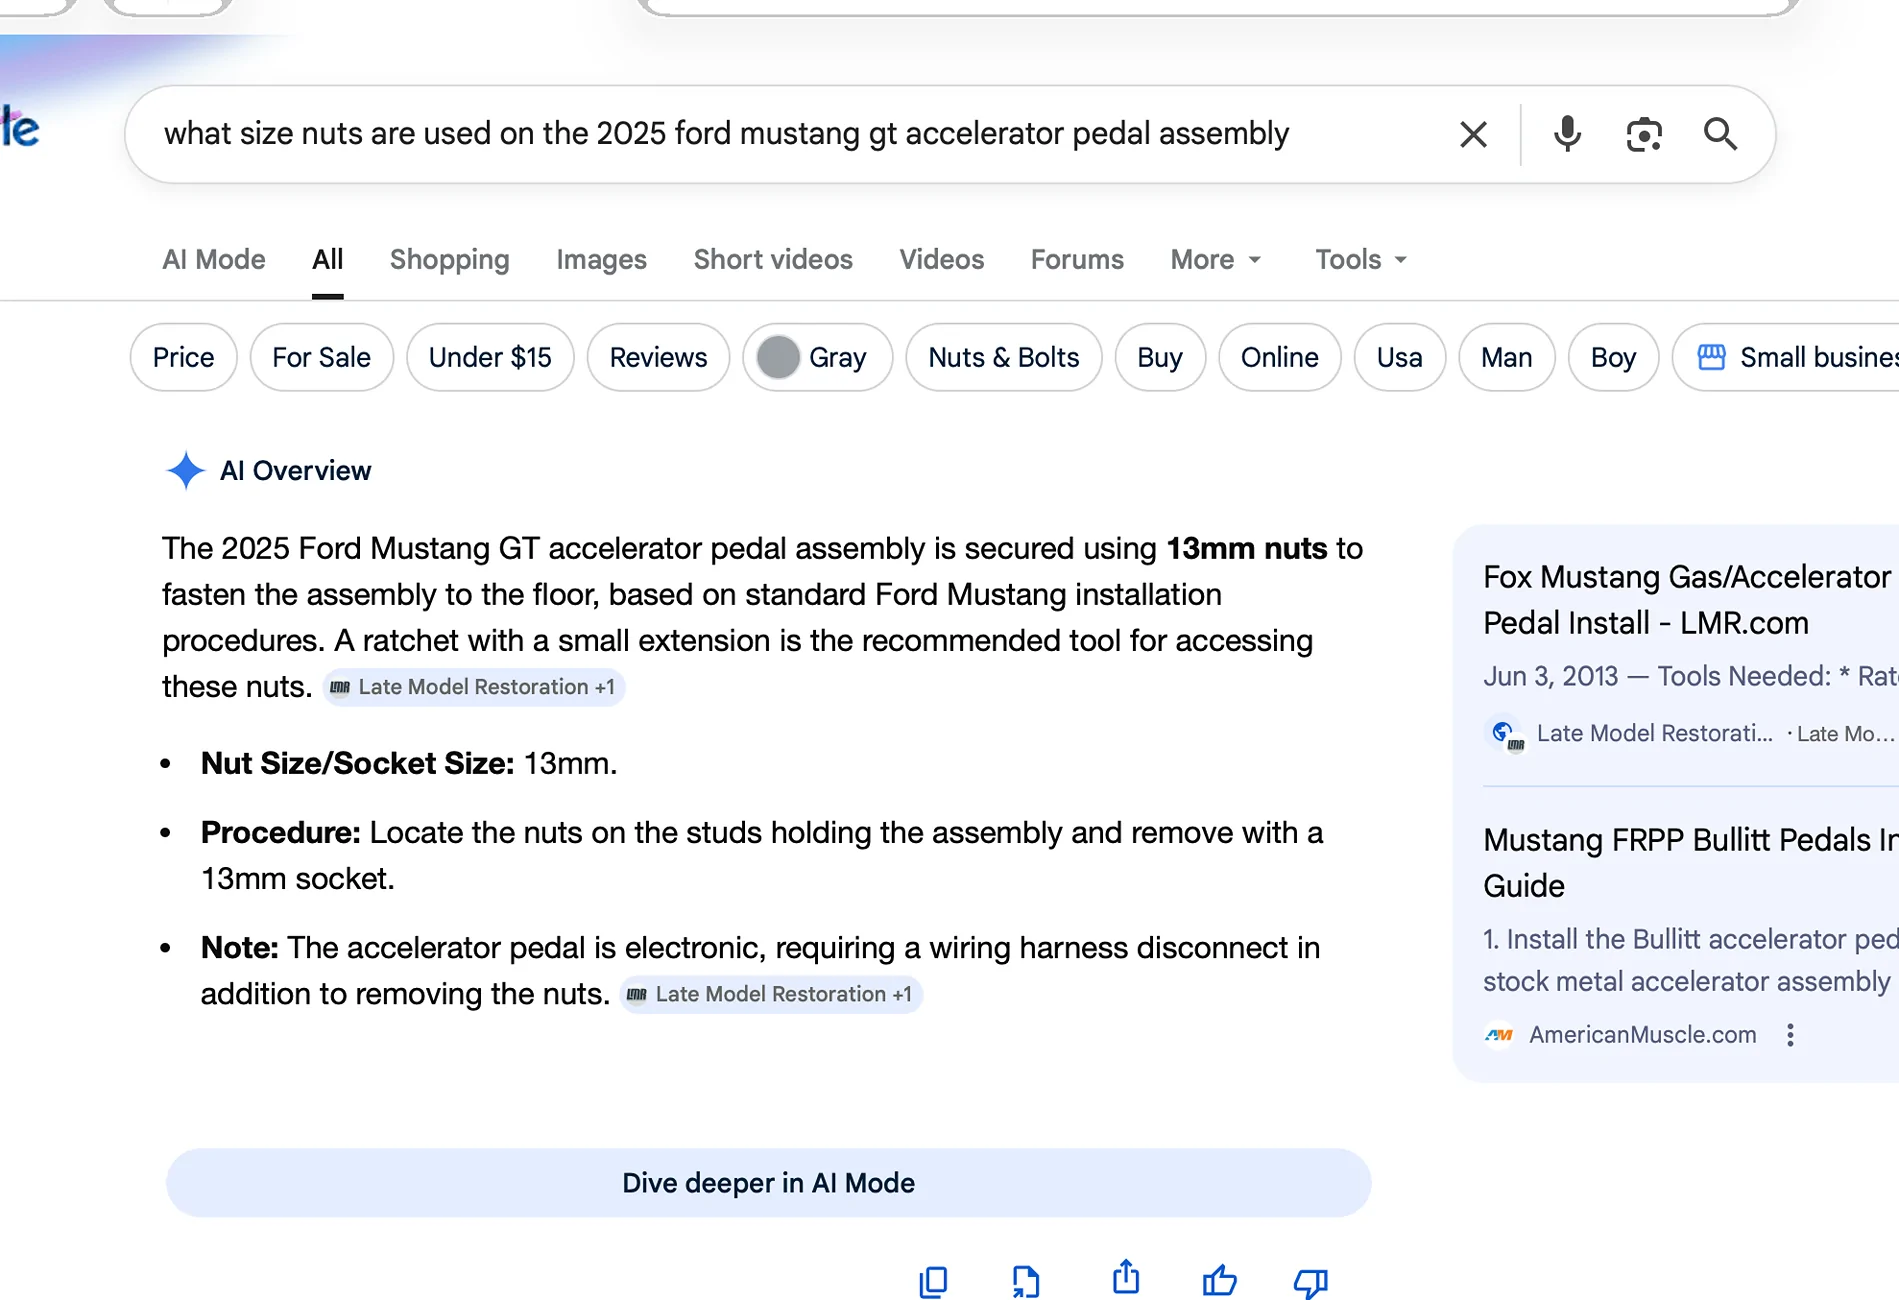This screenshot has width=1899, height=1300.
Task: Open the Tools dropdown
Action: [x=1361, y=260]
